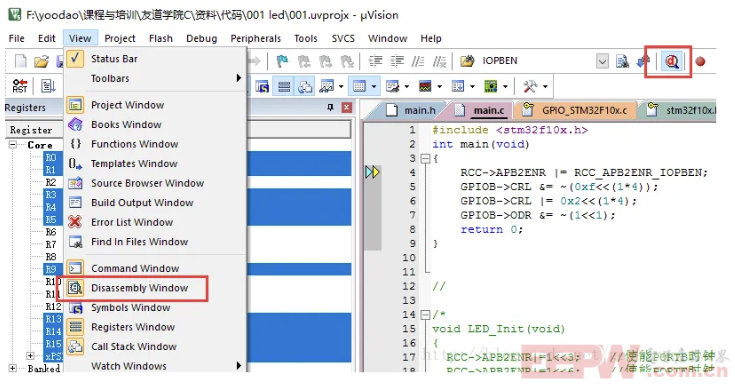
Task: Expand Watch Windows submenu in View menu
Action: 155,366
